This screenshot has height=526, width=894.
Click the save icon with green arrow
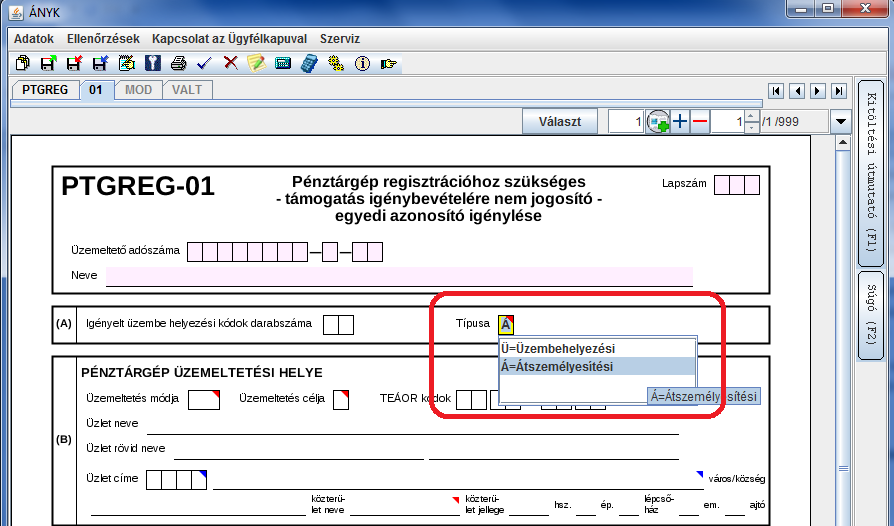(49, 63)
